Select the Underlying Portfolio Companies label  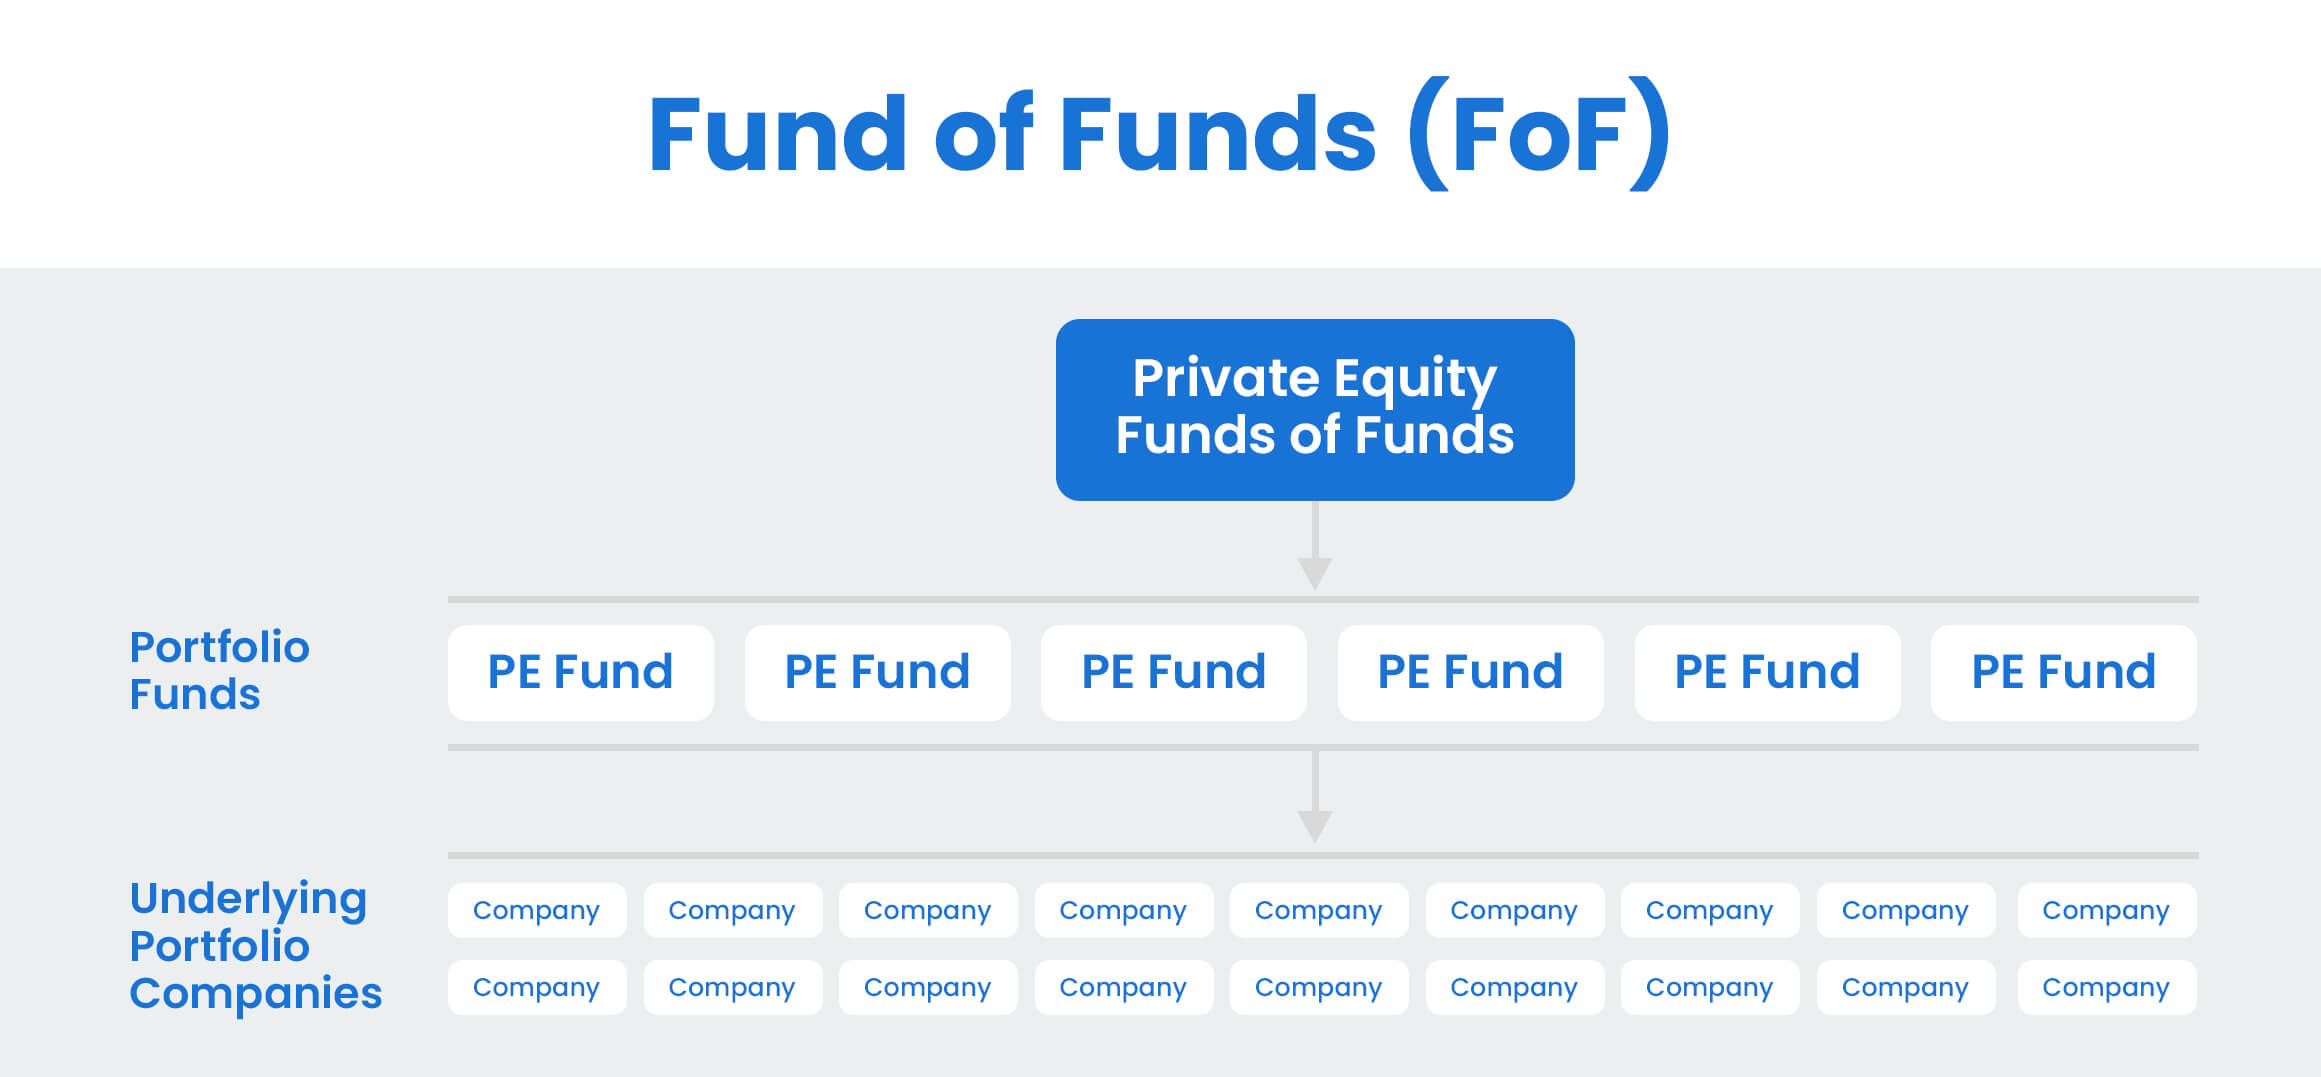pos(255,945)
